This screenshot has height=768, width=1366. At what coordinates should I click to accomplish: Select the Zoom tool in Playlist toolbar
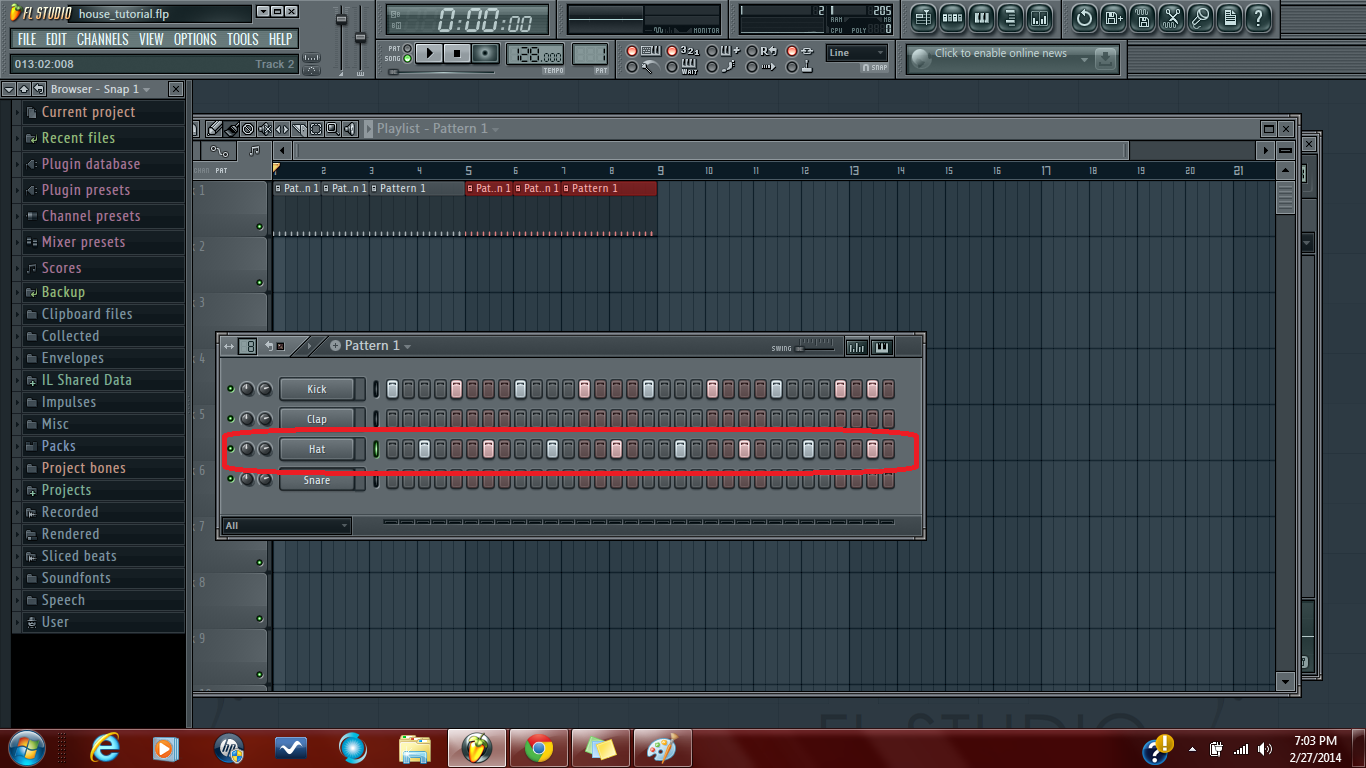click(x=332, y=130)
